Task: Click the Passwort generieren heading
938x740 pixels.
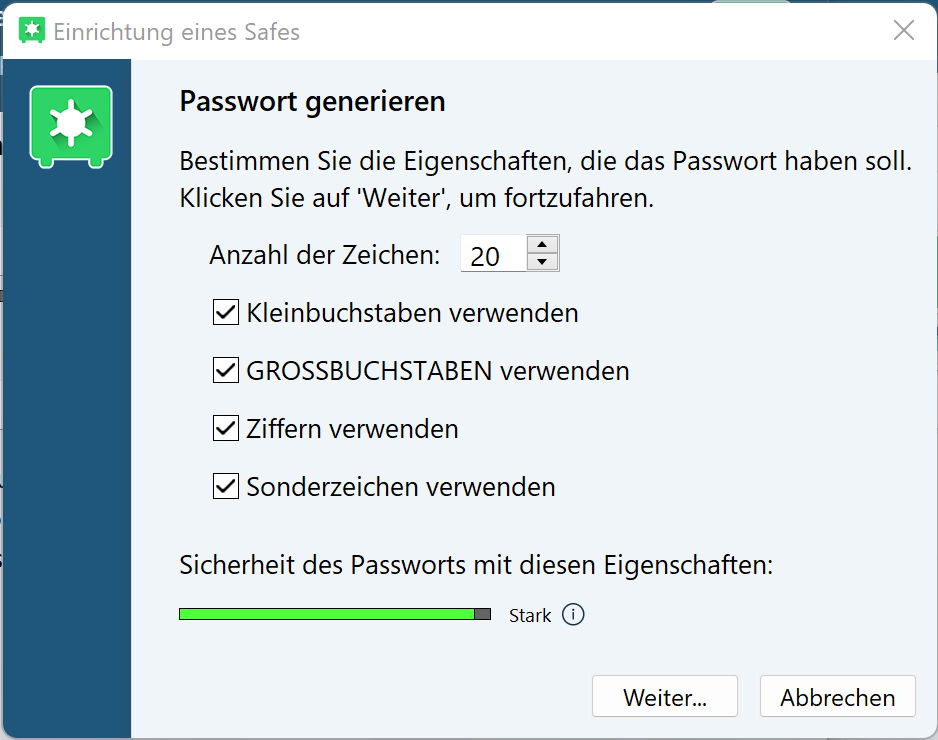Action: click(x=312, y=102)
